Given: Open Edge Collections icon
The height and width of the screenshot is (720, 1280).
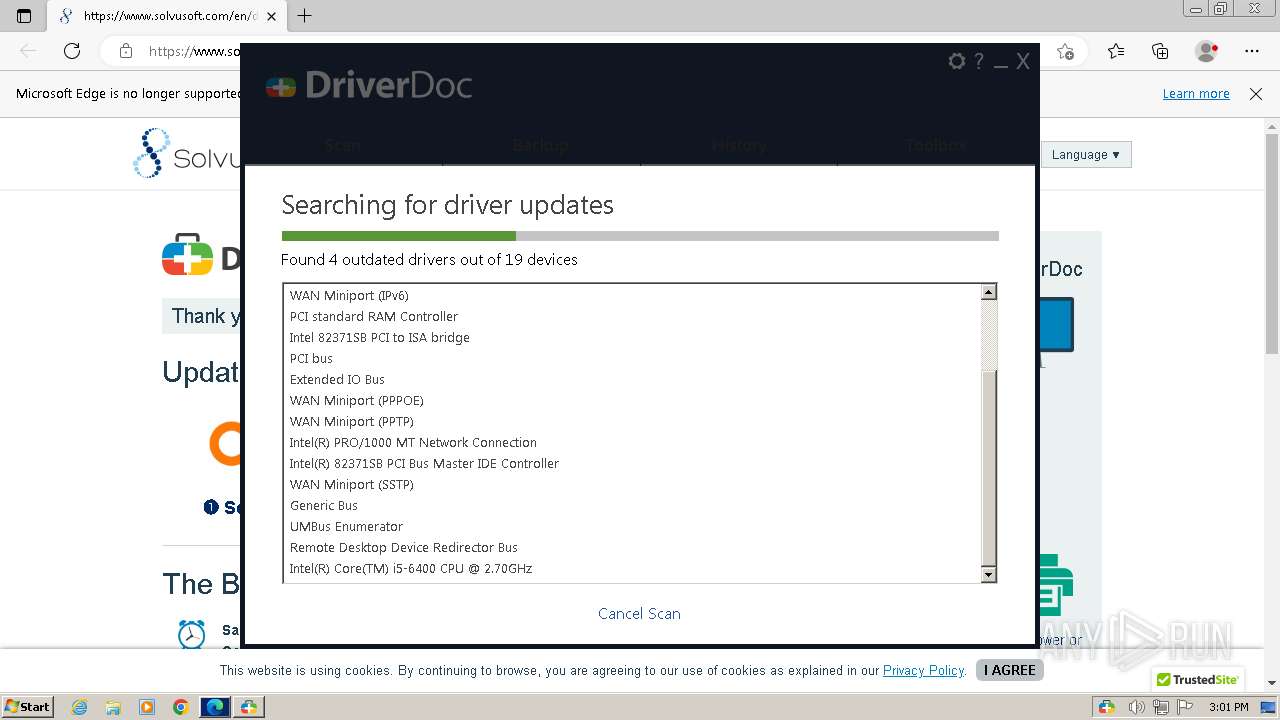Looking at the screenshot, I should (x=1160, y=51).
